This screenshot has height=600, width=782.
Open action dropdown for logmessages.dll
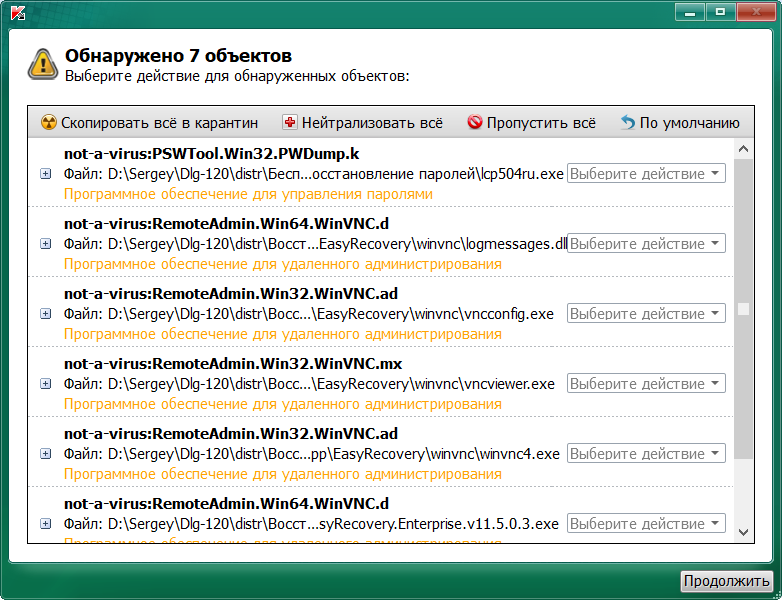tap(646, 243)
